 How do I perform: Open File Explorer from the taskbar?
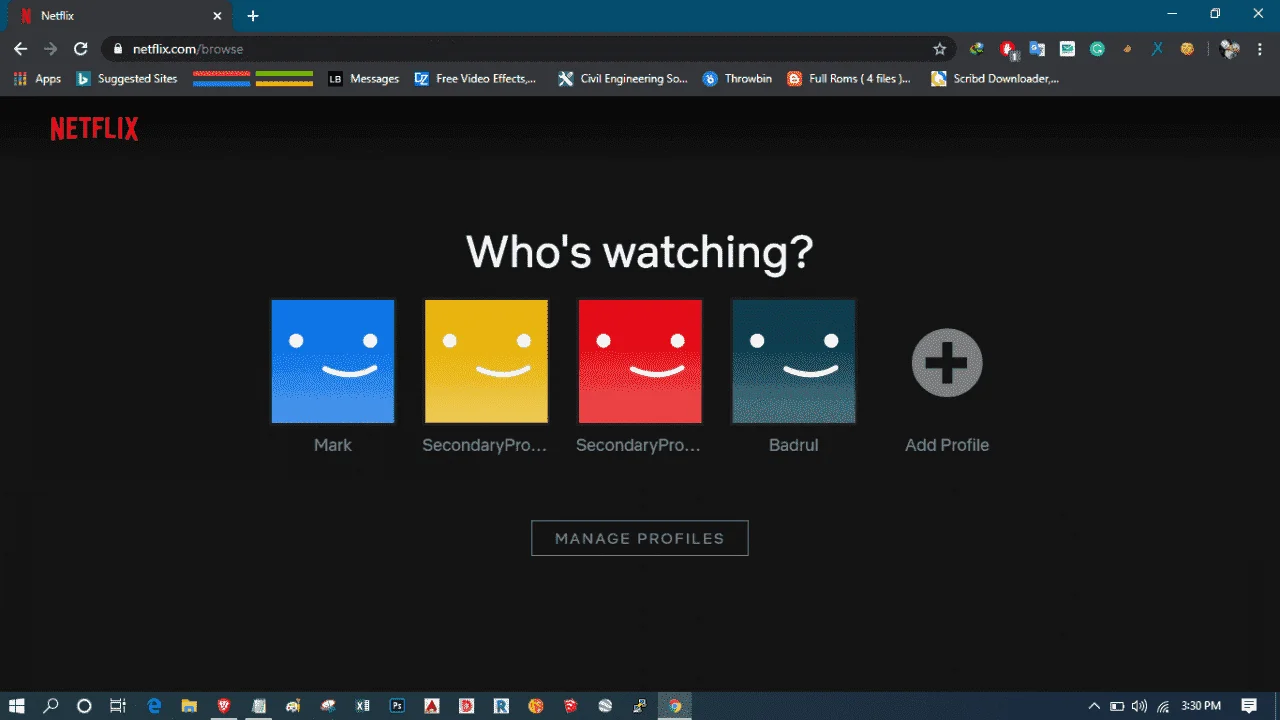coord(189,706)
